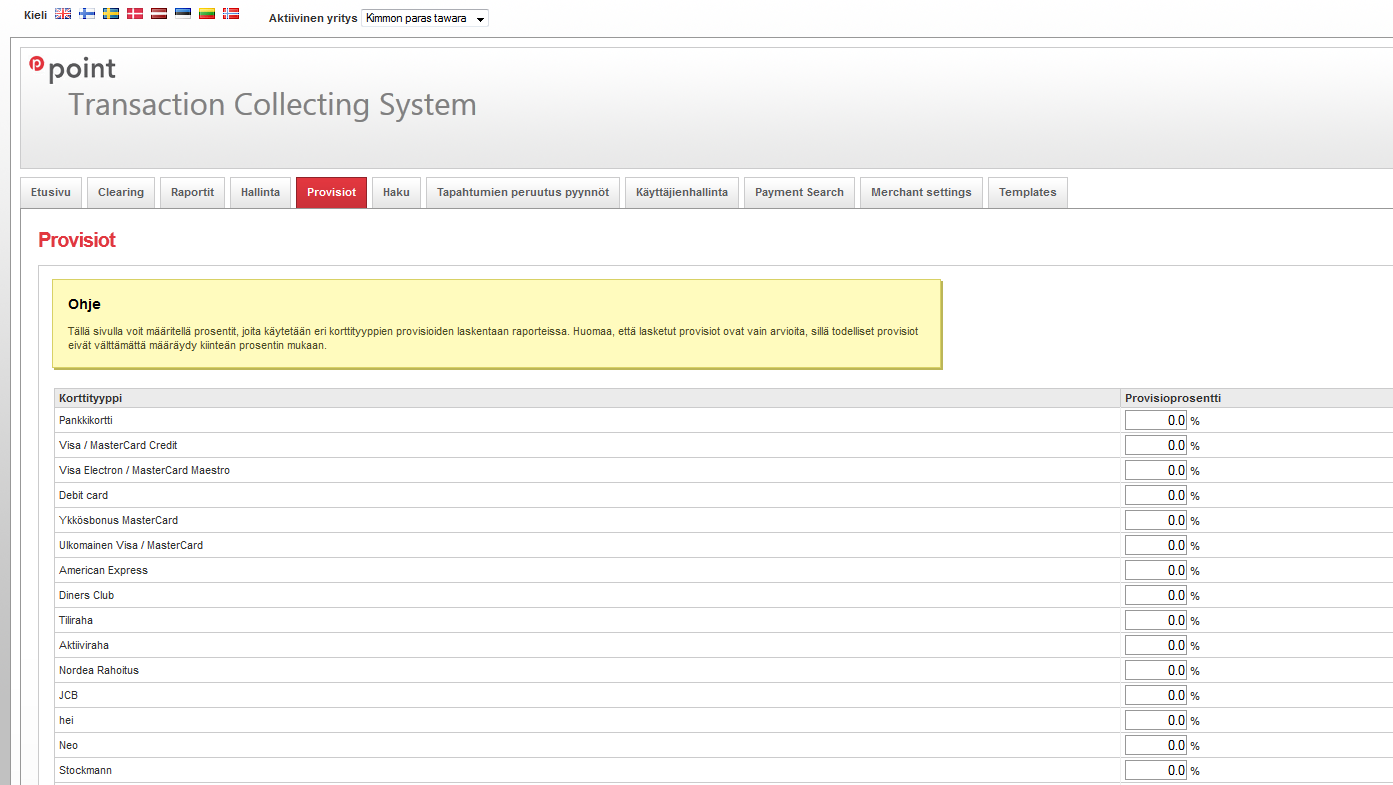Pick the Danish flag language
1393x785 pixels.
[135, 14]
